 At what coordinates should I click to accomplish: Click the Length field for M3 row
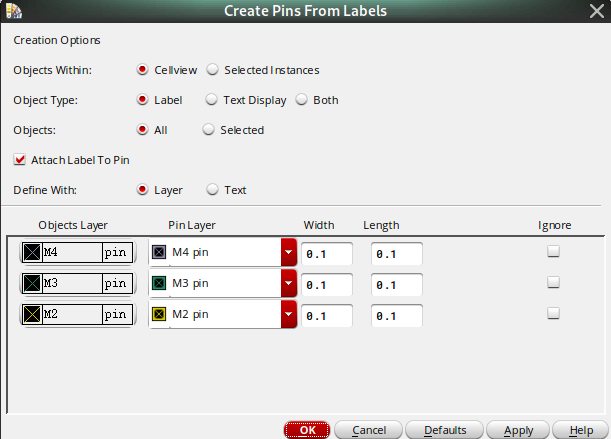tap(396, 285)
